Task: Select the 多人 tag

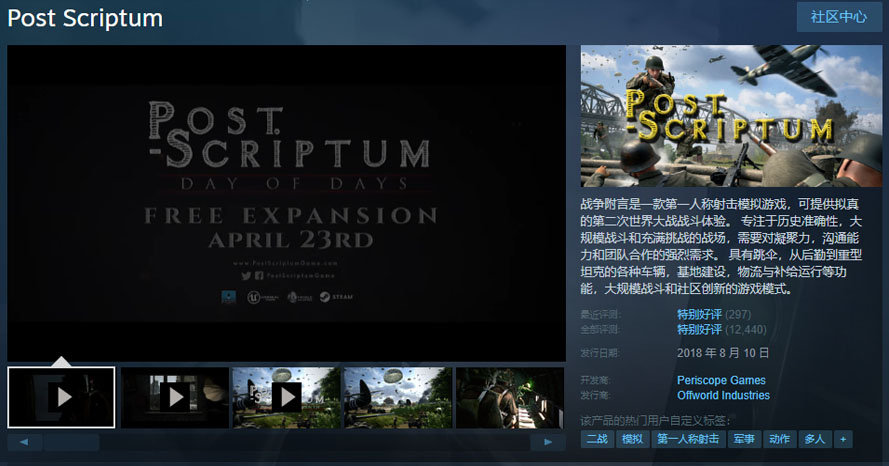Action: [815, 439]
